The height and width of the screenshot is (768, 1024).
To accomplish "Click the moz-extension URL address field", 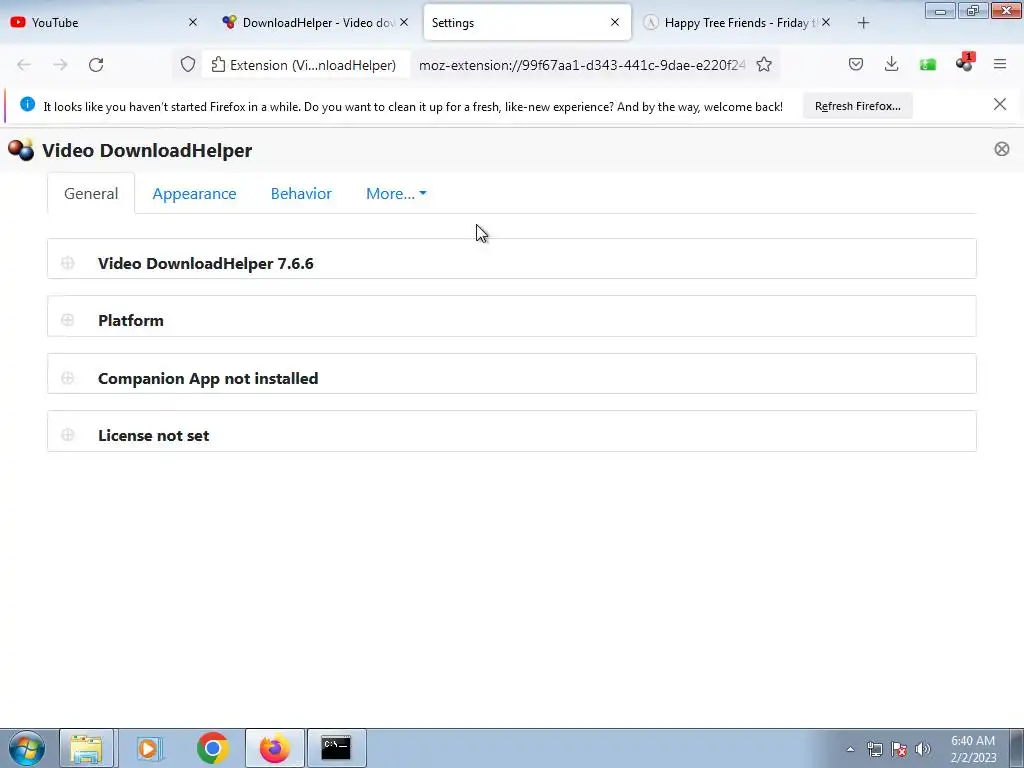I will click(x=581, y=65).
